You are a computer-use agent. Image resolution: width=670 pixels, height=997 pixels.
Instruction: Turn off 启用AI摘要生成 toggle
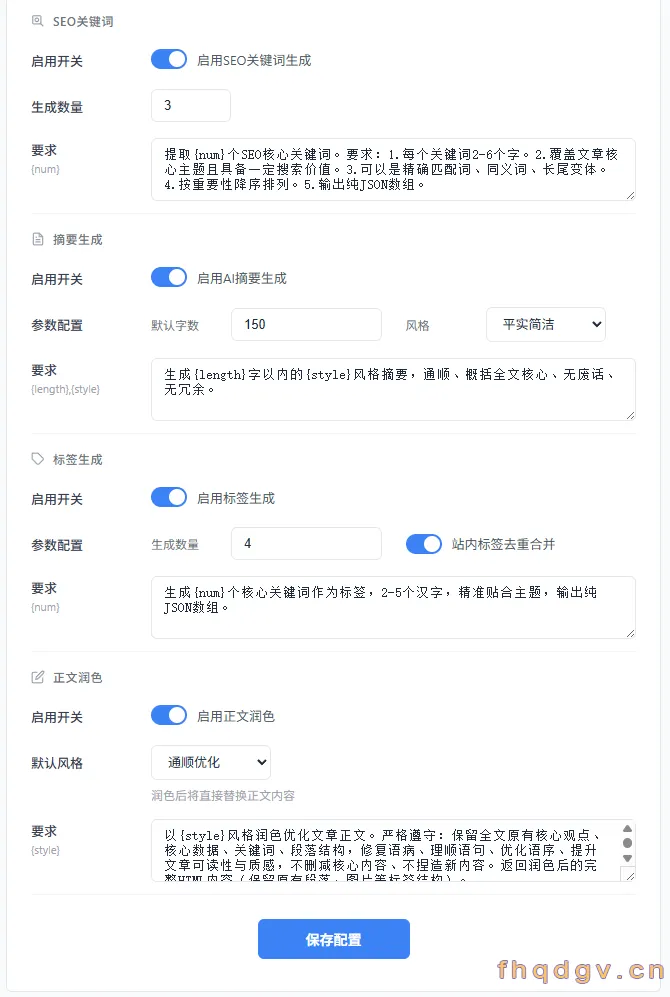[169, 278]
